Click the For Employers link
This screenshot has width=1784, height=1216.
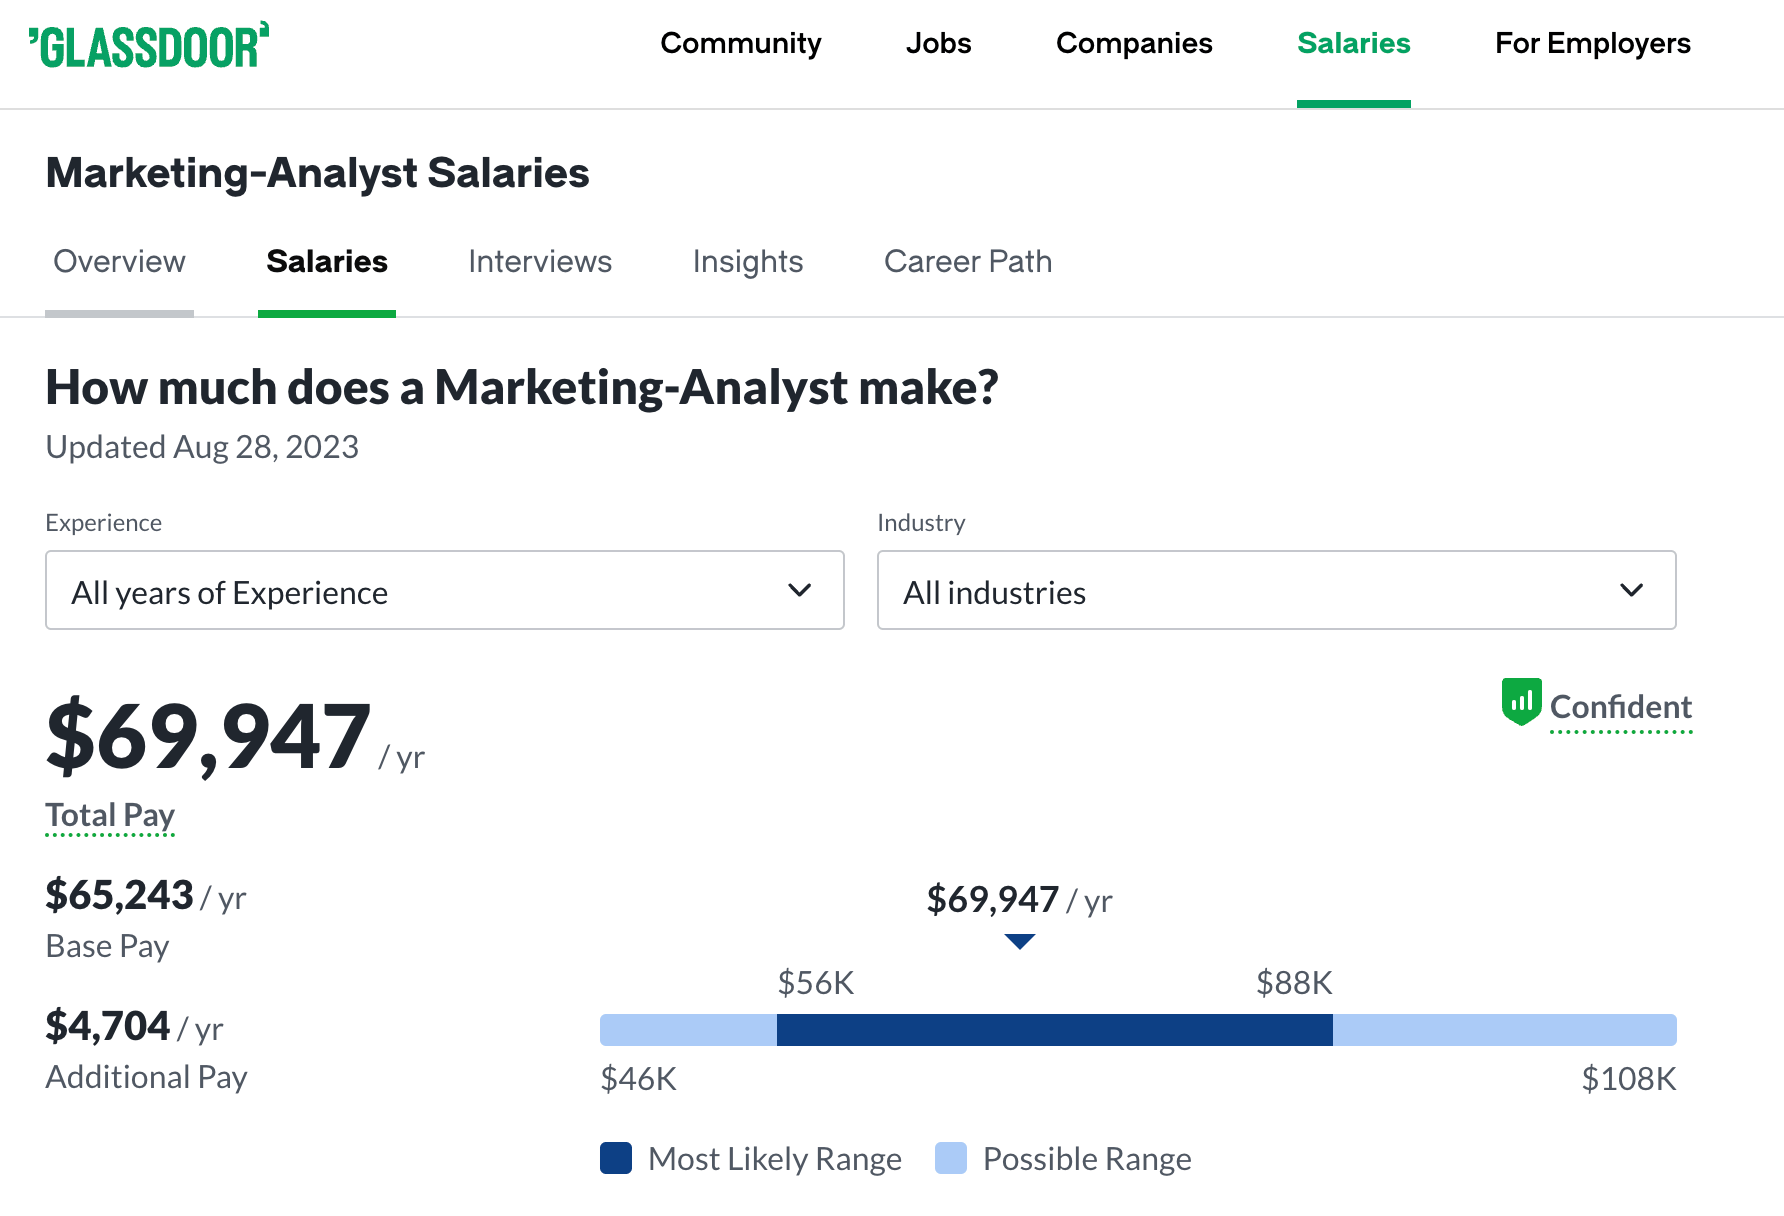click(x=1592, y=43)
